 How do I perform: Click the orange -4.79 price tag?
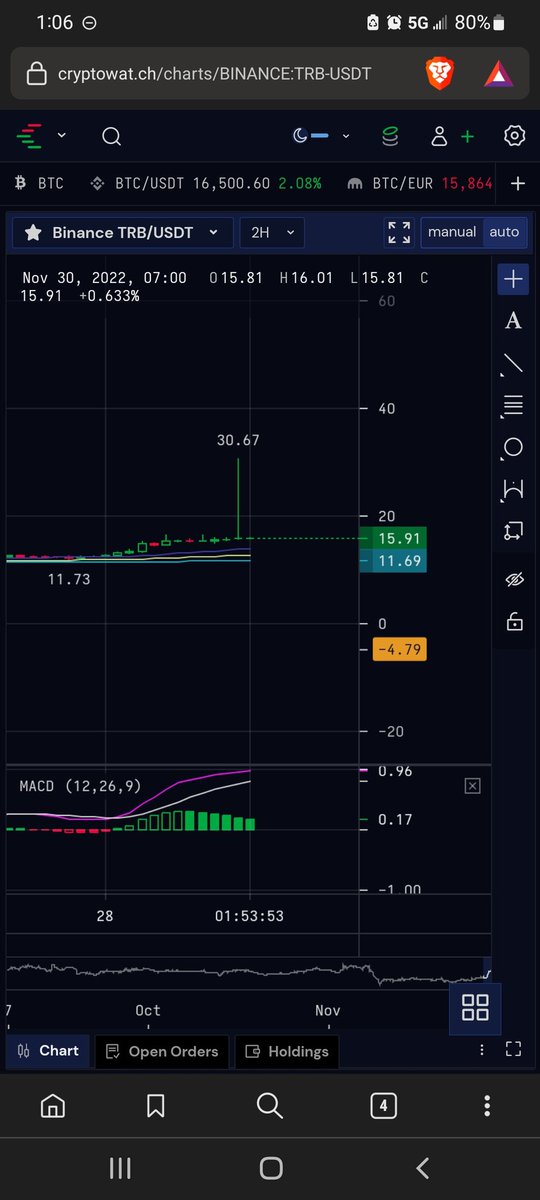point(399,650)
